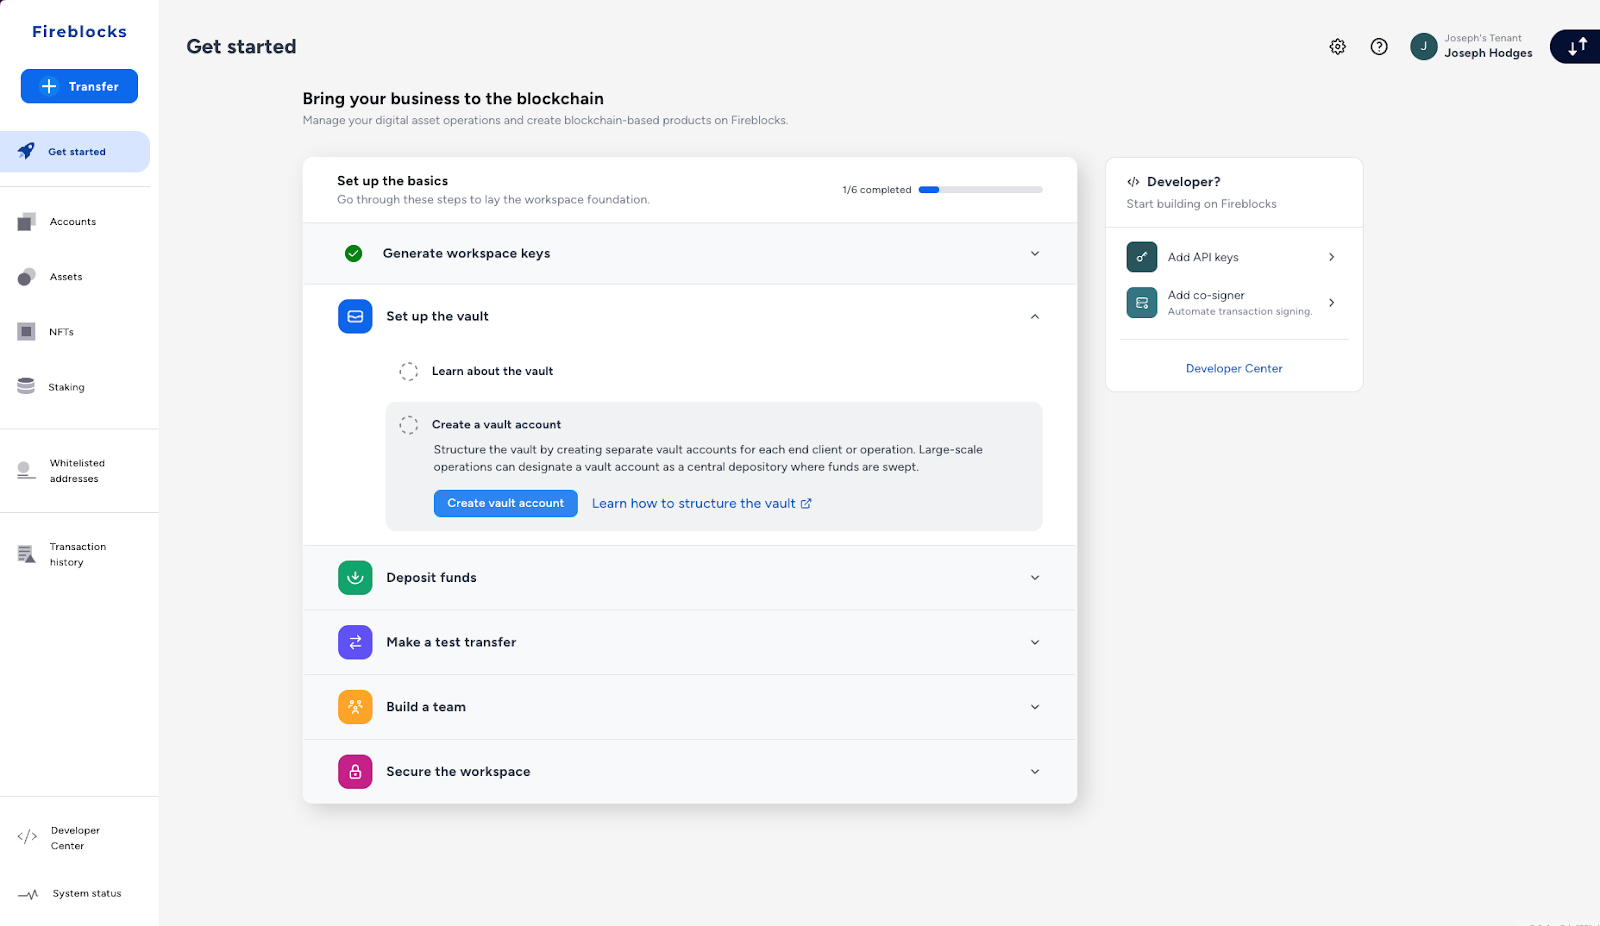Click the pink lock icon for Secure workspace
Image resolution: width=1600 pixels, height=926 pixels.
click(355, 771)
